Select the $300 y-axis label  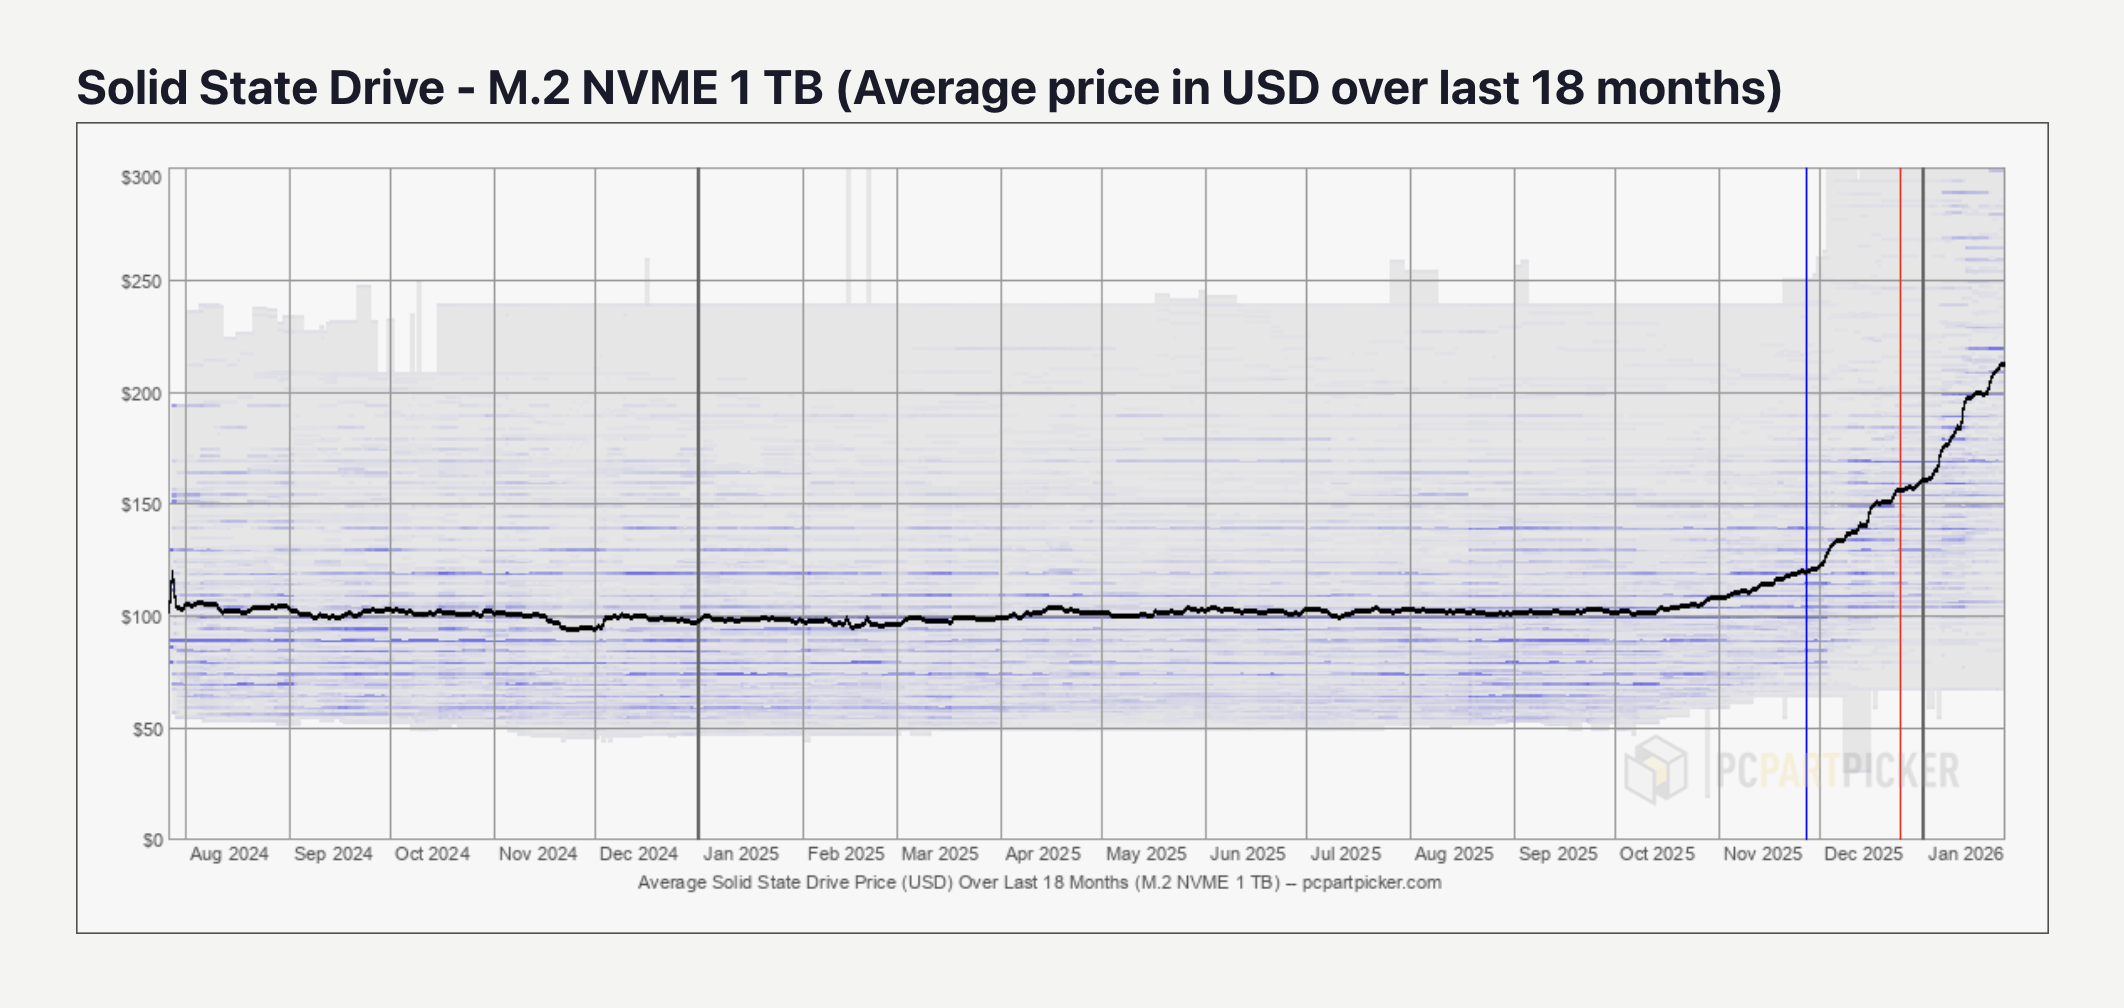point(141,178)
